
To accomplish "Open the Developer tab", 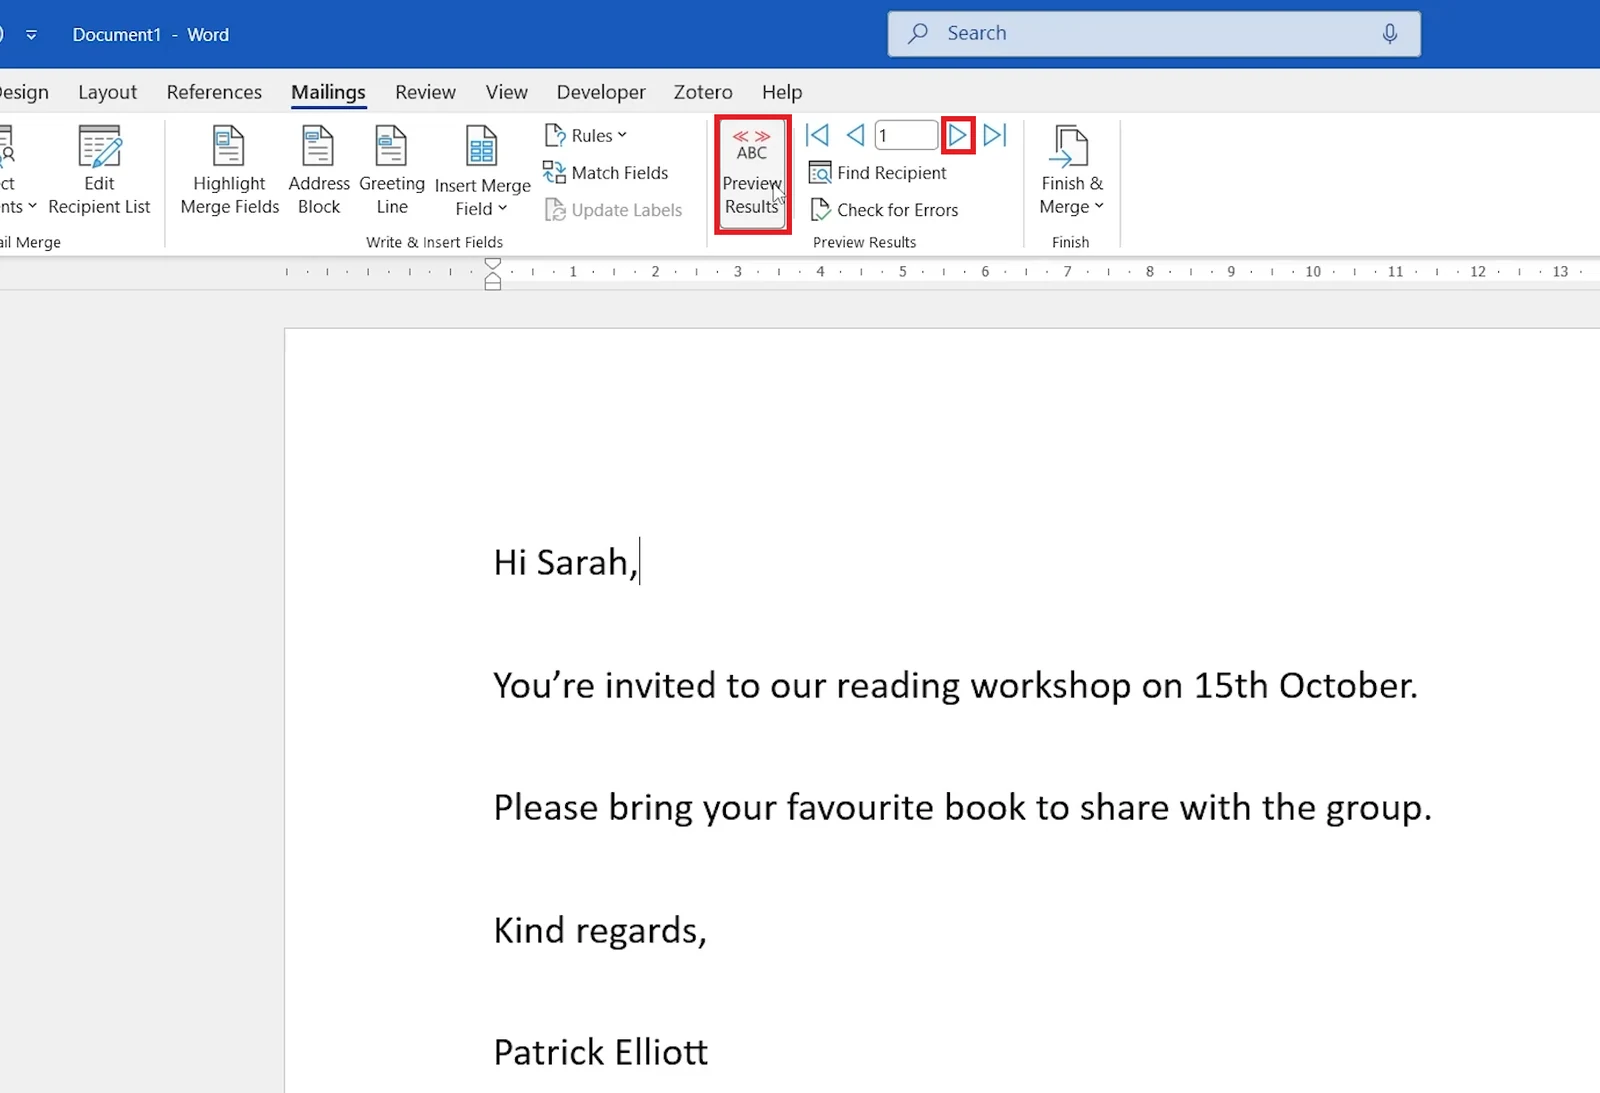I will [601, 92].
